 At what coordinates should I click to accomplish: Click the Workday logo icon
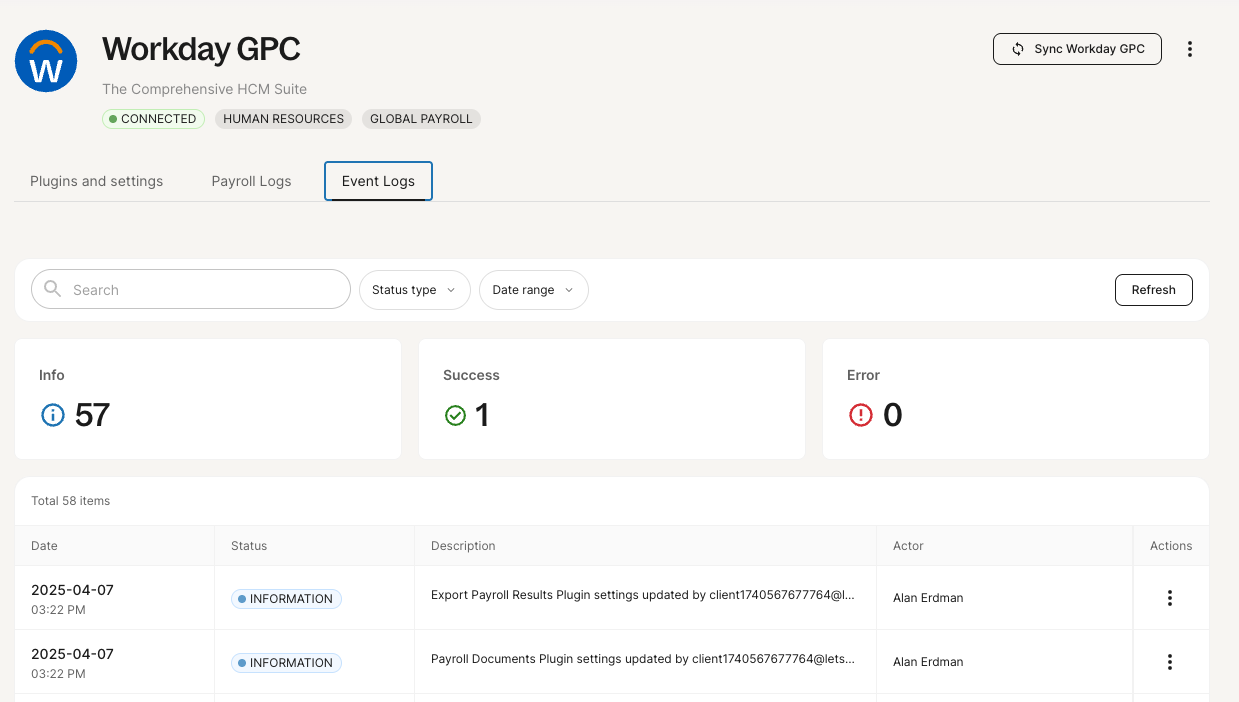pyautogui.click(x=46, y=61)
